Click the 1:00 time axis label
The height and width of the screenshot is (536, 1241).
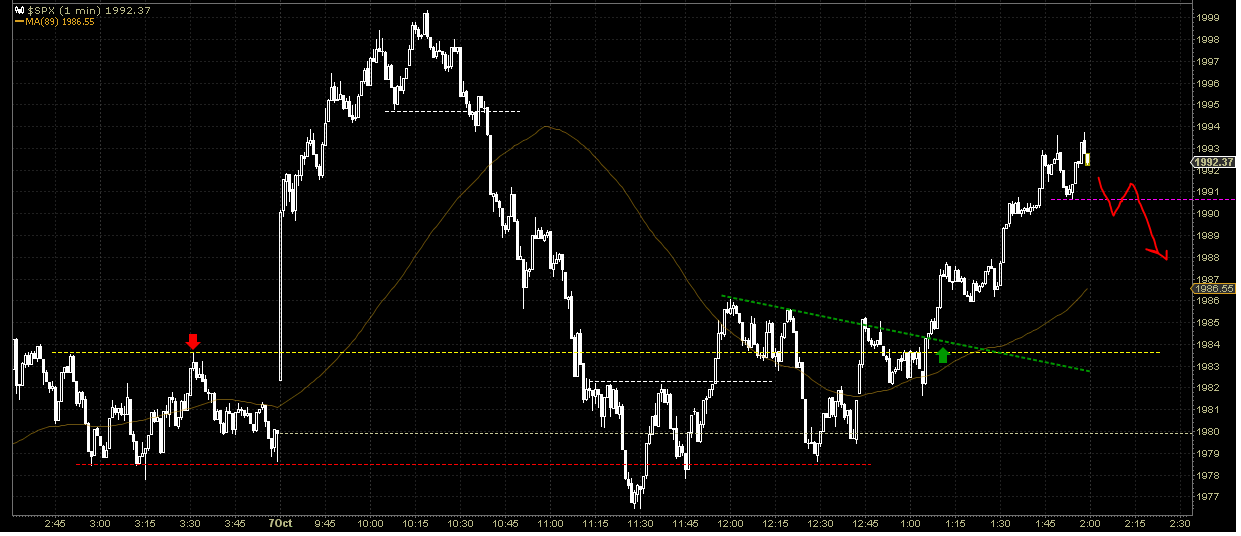910,523
